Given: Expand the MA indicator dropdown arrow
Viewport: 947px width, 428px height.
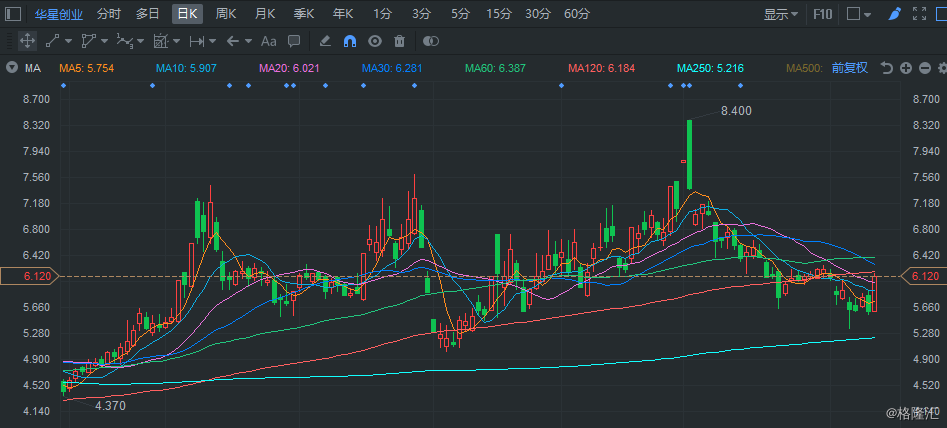Looking at the screenshot, I should (11, 68).
